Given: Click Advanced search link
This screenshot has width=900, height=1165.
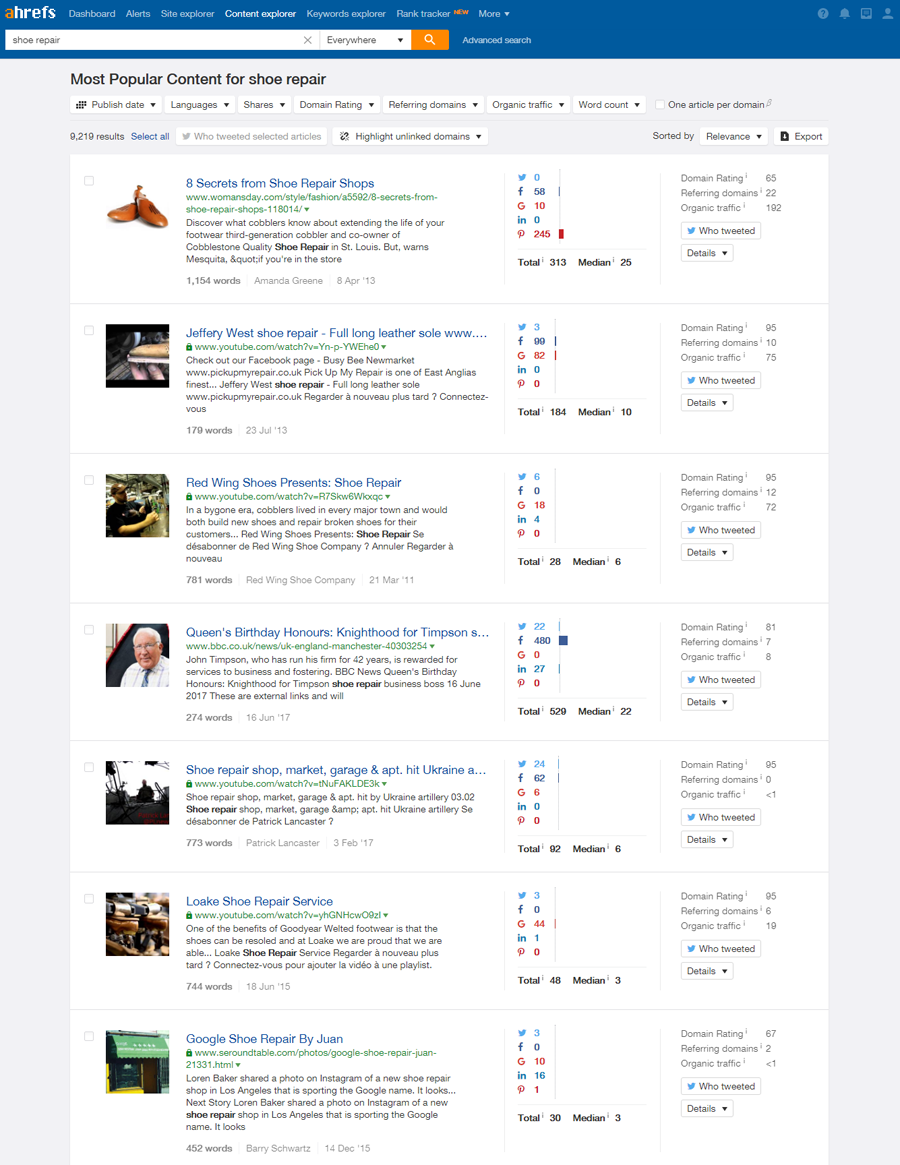Looking at the screenshot, I should (x=496, y=40).
